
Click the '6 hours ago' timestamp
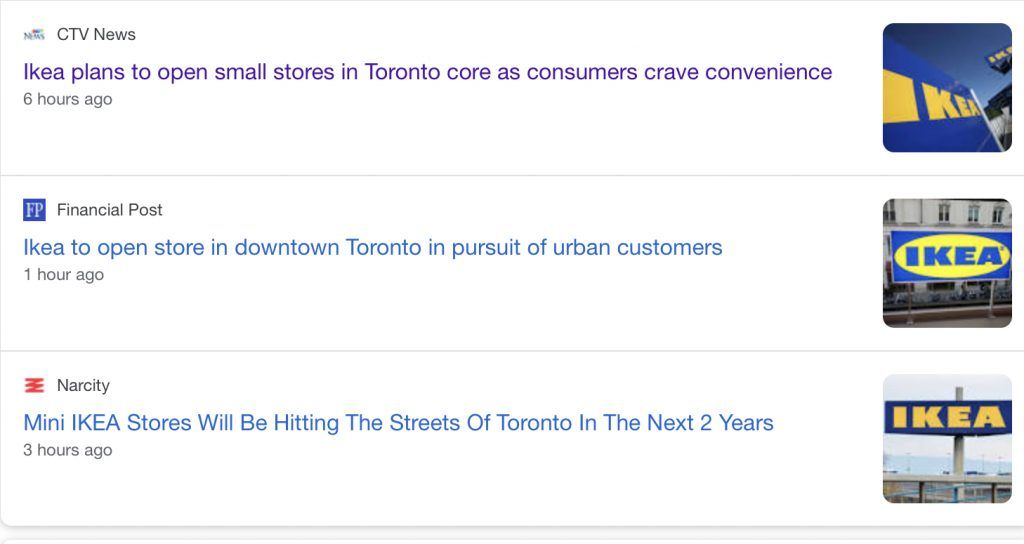[68, 99]
